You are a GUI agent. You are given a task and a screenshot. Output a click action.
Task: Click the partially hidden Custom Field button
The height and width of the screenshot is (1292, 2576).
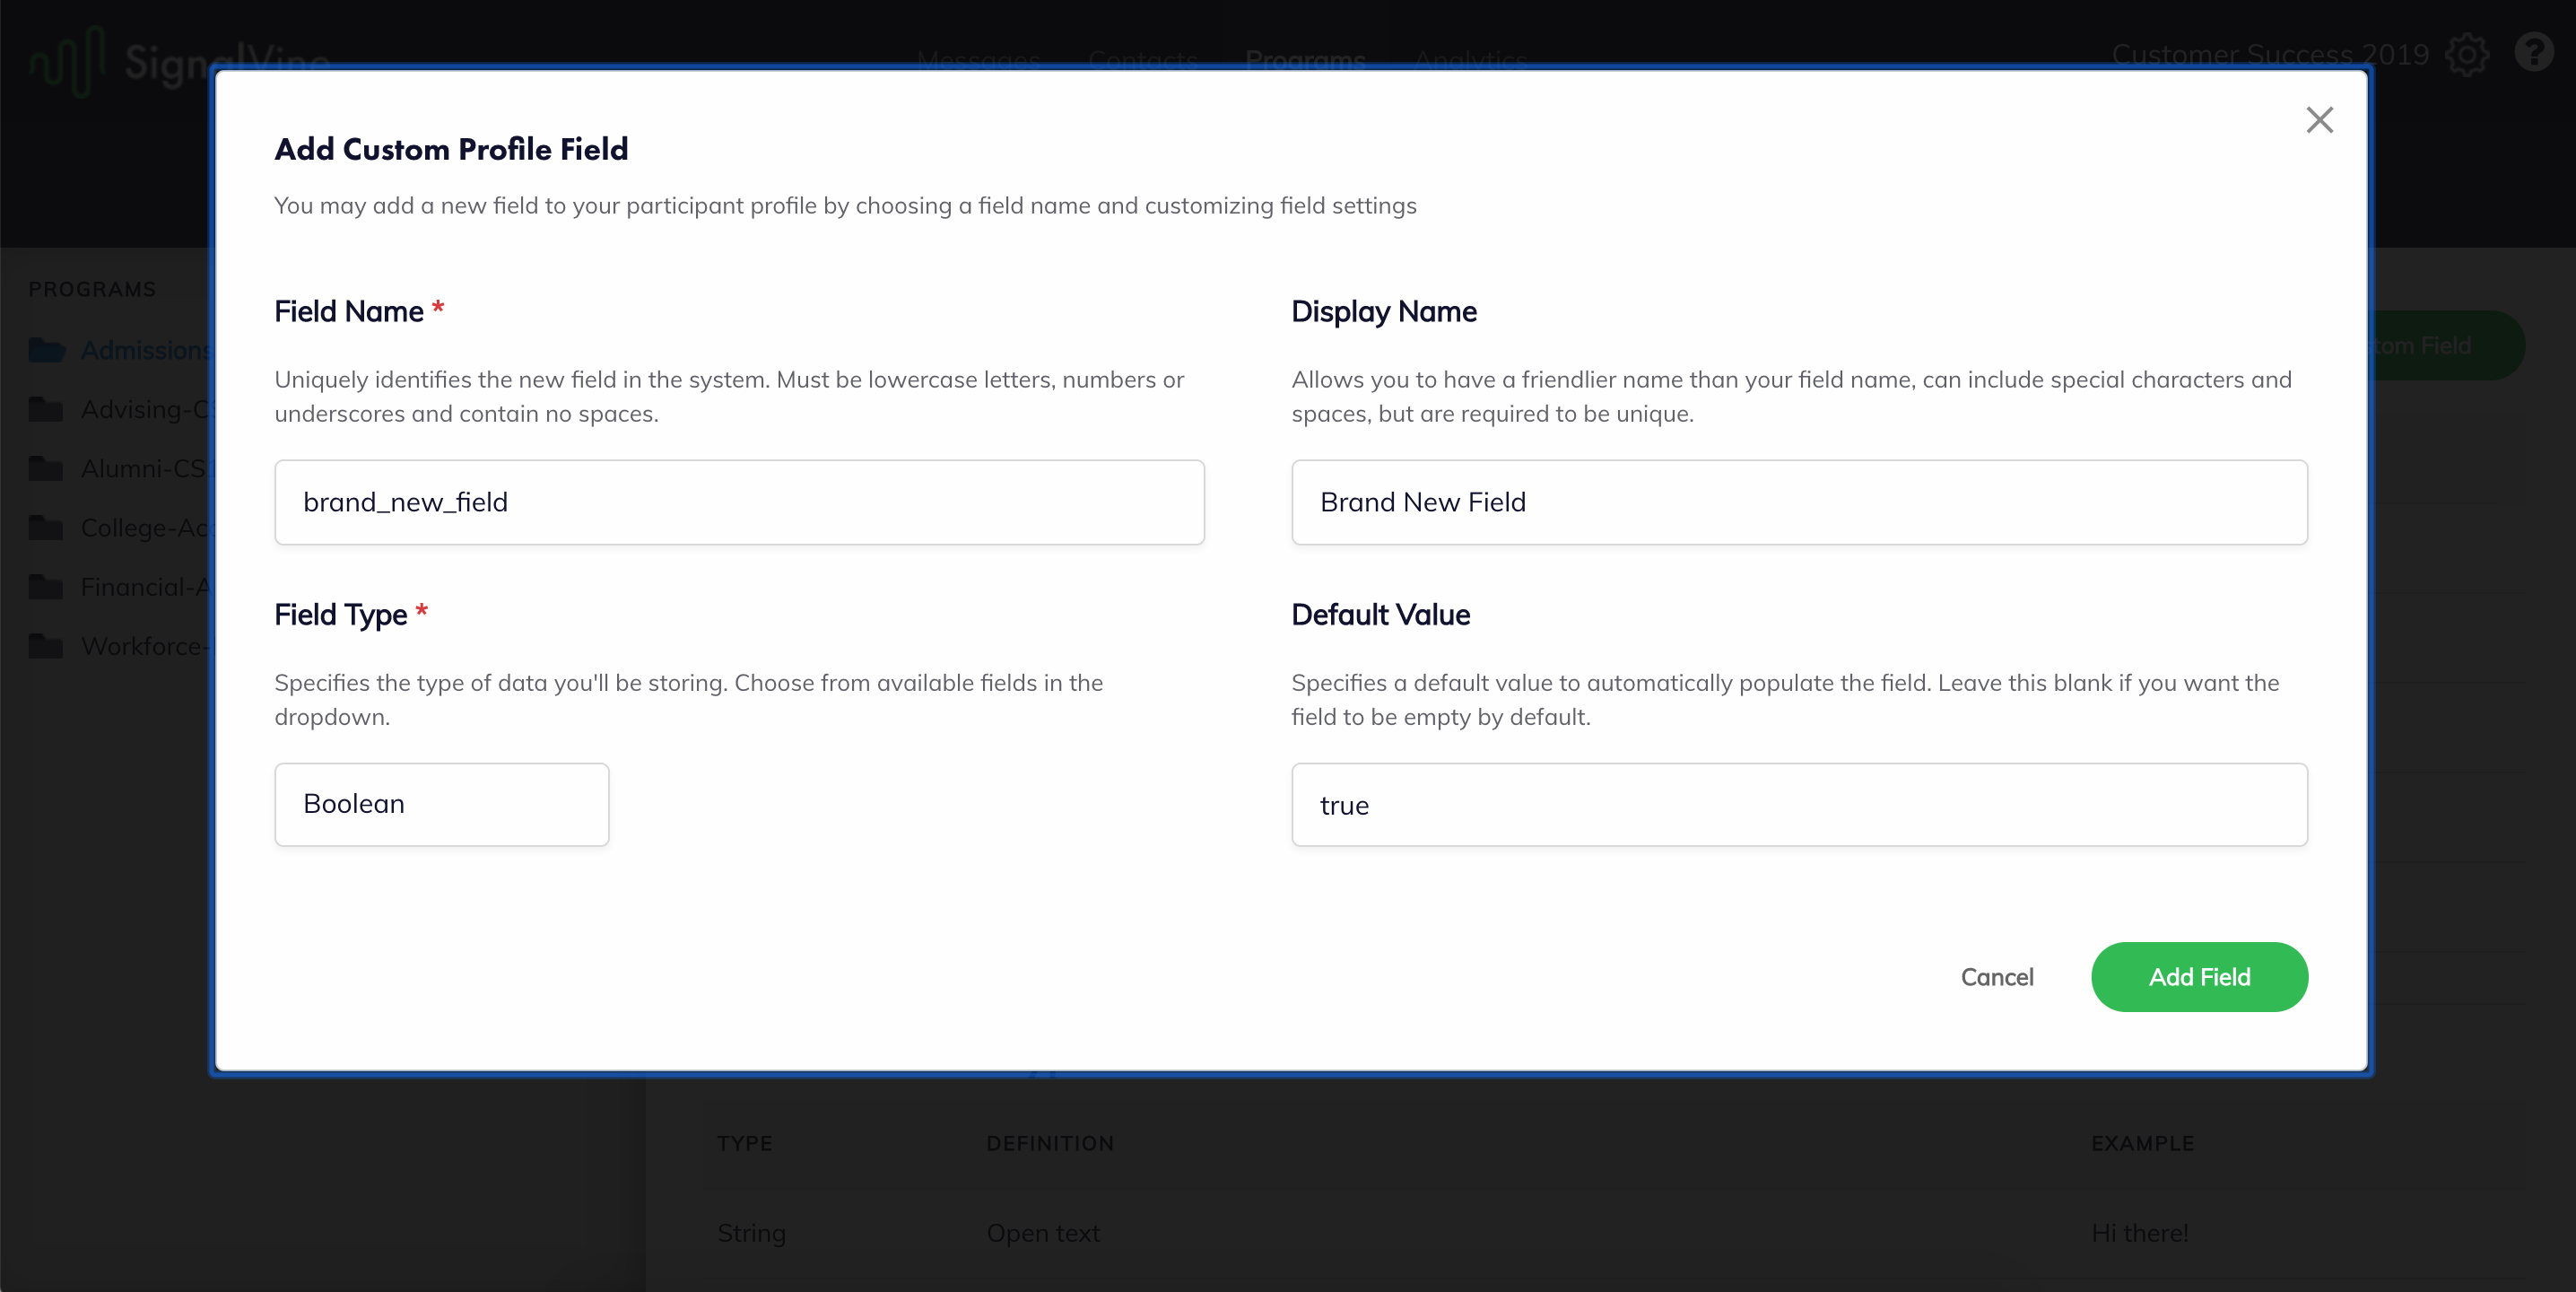[2447, 345]
